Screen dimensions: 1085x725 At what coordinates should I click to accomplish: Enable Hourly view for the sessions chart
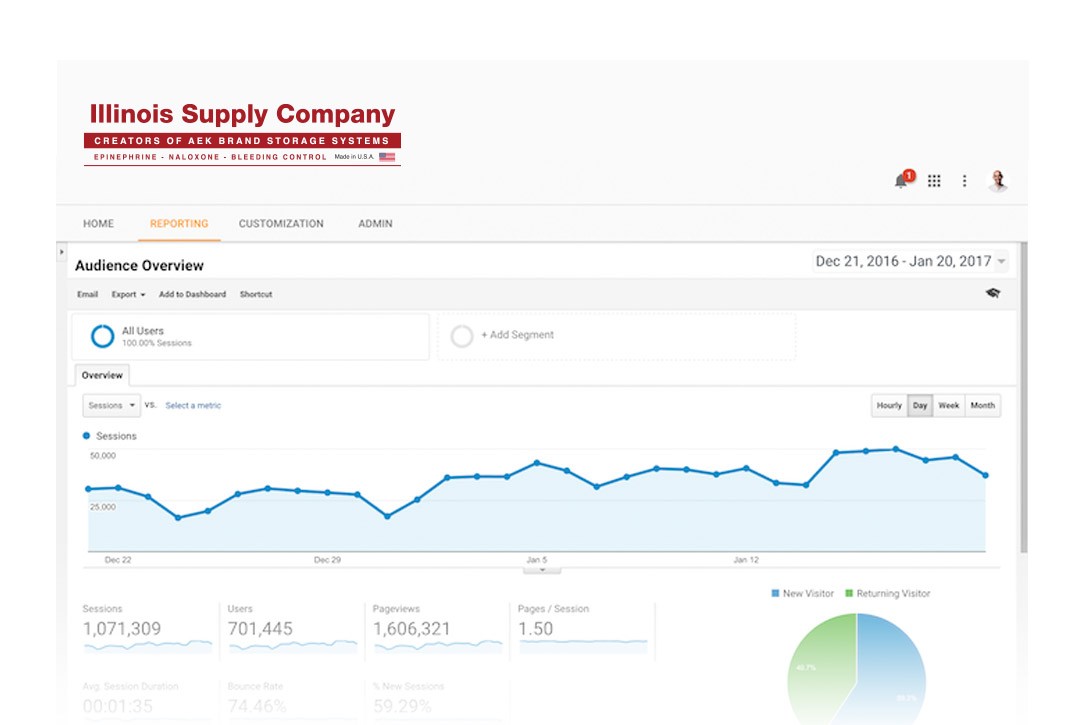(888, 405)
